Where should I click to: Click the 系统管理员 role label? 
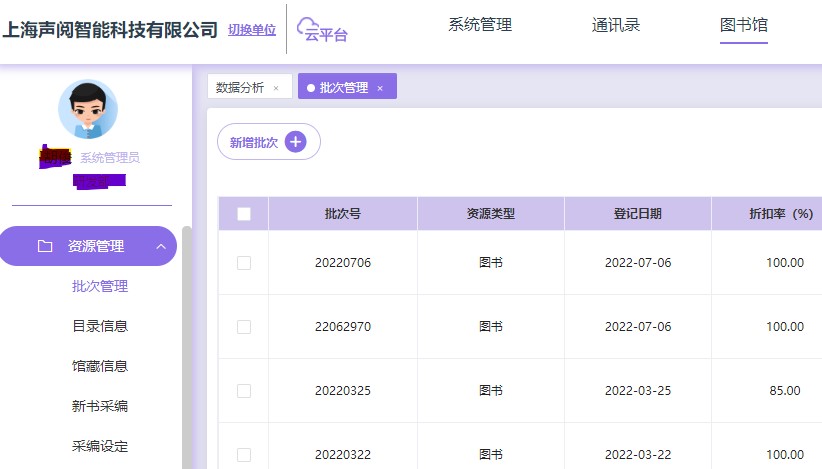point(110,158)
